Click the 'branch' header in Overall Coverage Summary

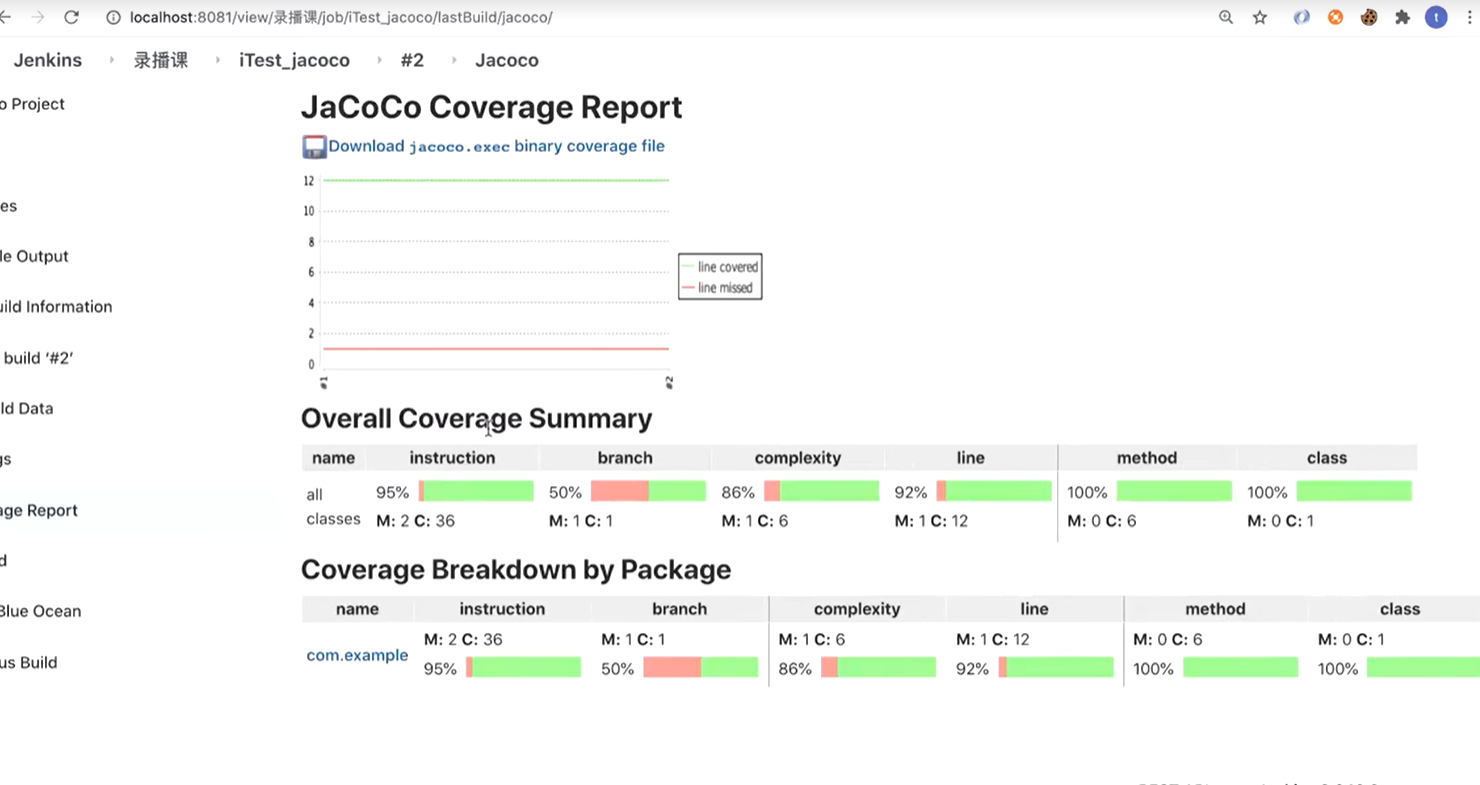(625, 458)
